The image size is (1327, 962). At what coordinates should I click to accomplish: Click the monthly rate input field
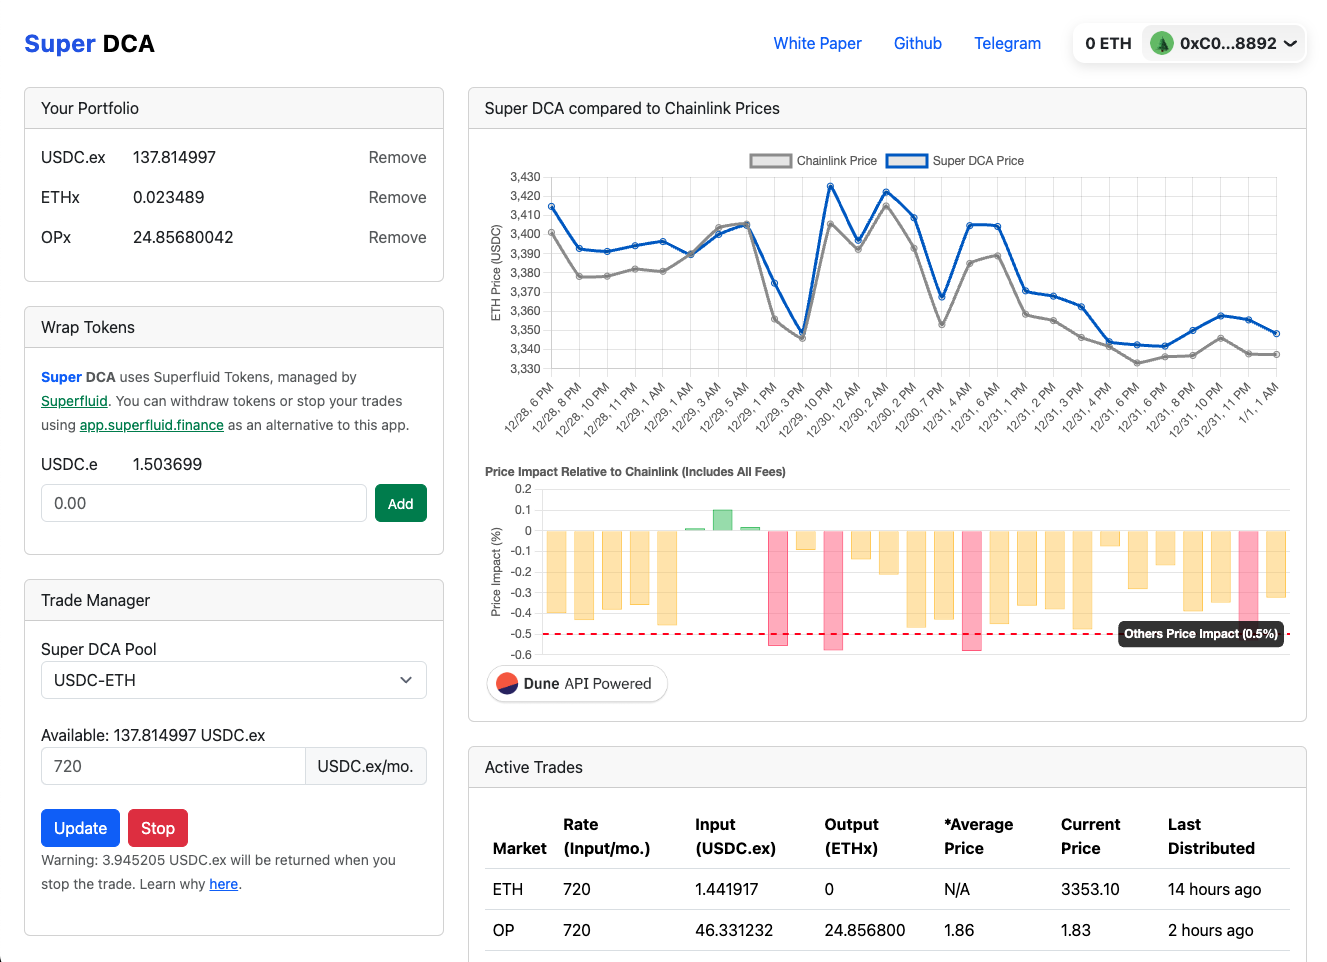(x=173, y=766)
